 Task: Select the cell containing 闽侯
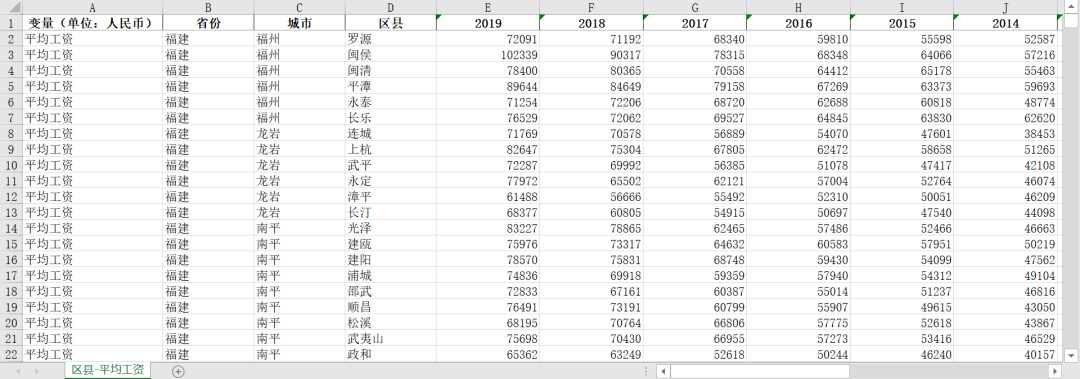(x=391, y=54)
